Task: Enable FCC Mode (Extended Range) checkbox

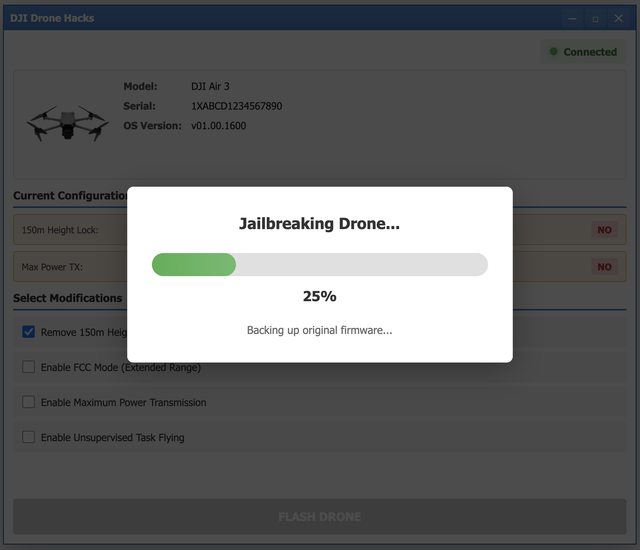Action: click(28, 367)
